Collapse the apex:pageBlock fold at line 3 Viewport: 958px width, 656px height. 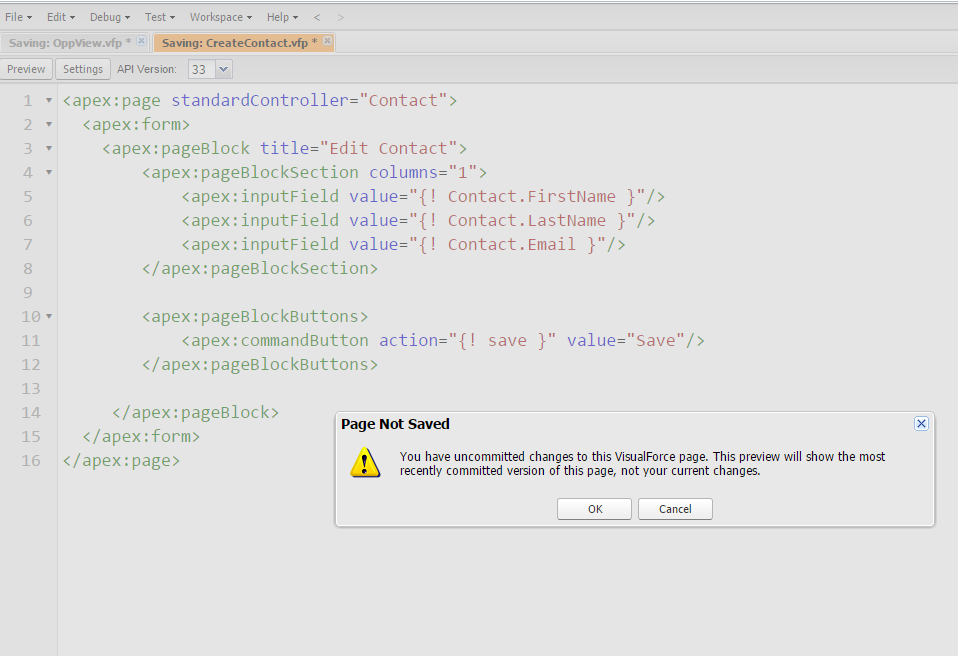[x=47, y=148]
